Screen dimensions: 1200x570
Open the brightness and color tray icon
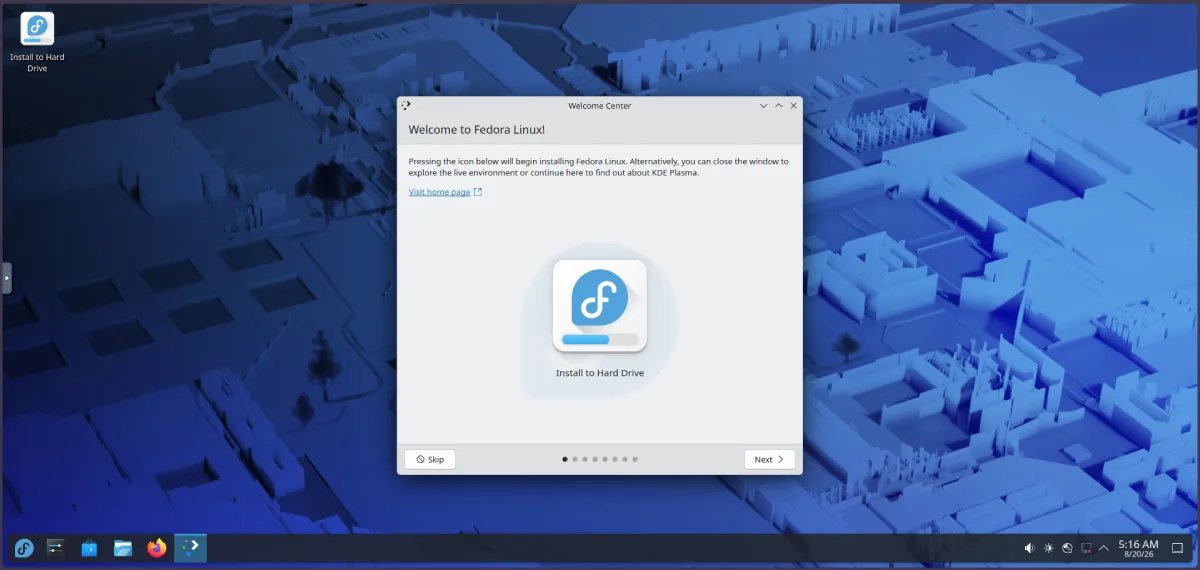click(1049, 548)
